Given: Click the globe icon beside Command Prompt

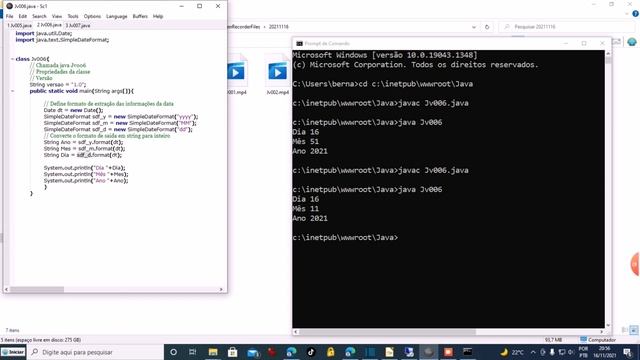Looking at the screenshot, I should [632, 42].
